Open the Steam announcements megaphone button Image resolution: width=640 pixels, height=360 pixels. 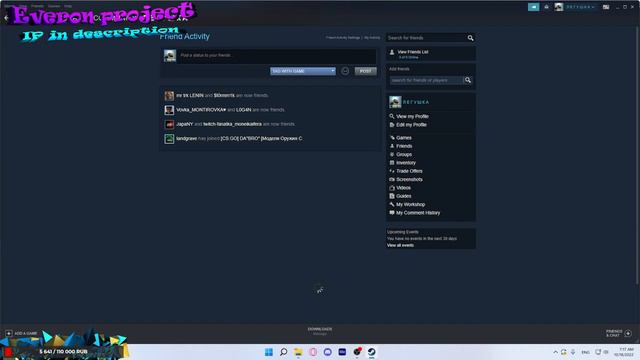(x=533, y=7)
